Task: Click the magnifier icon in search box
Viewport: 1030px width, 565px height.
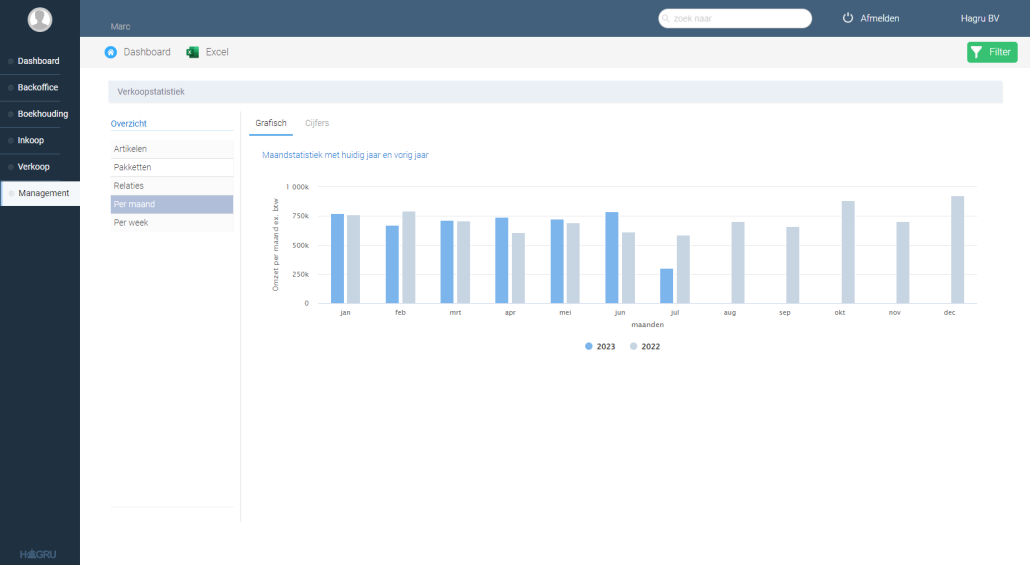Action: point(666,18)
